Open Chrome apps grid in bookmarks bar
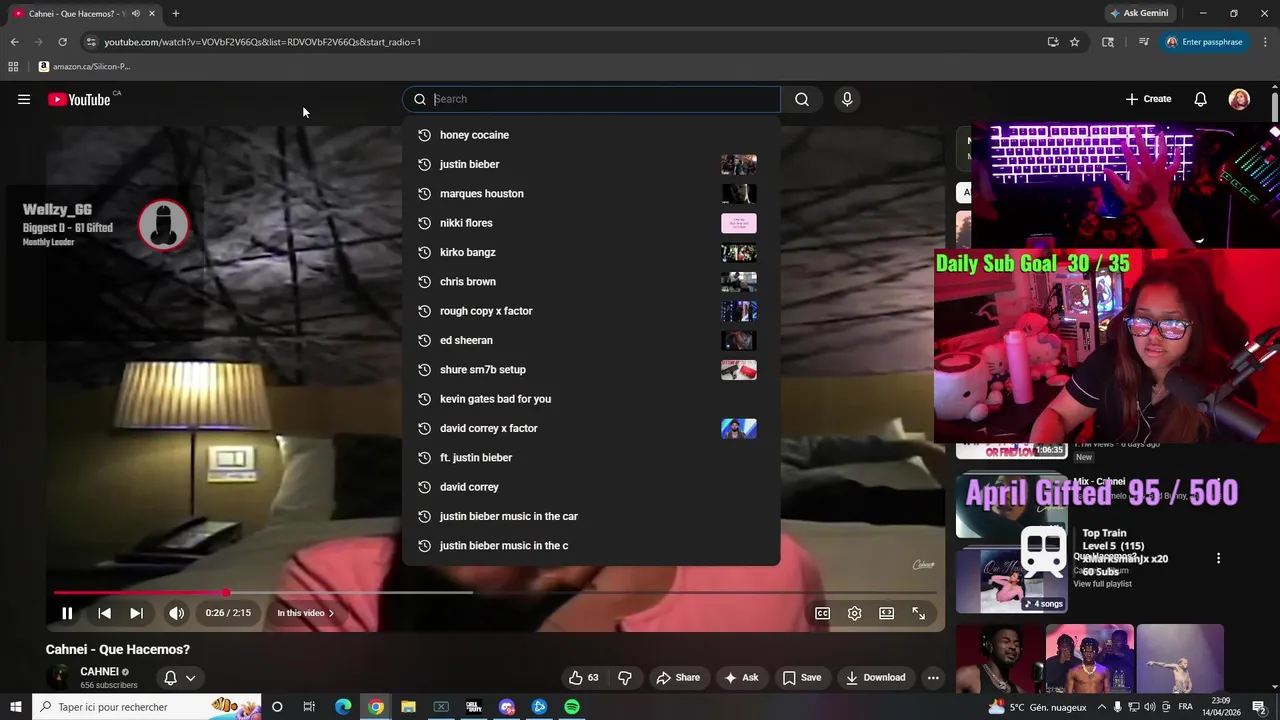Screen dimensions: 1280x720 (13, 66)
